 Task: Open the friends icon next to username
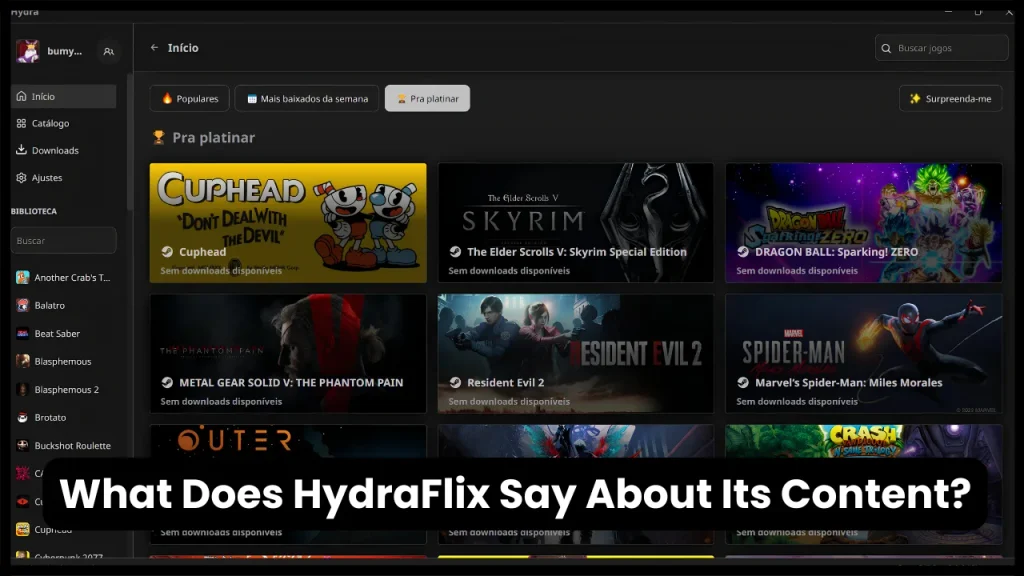[108, 51]
